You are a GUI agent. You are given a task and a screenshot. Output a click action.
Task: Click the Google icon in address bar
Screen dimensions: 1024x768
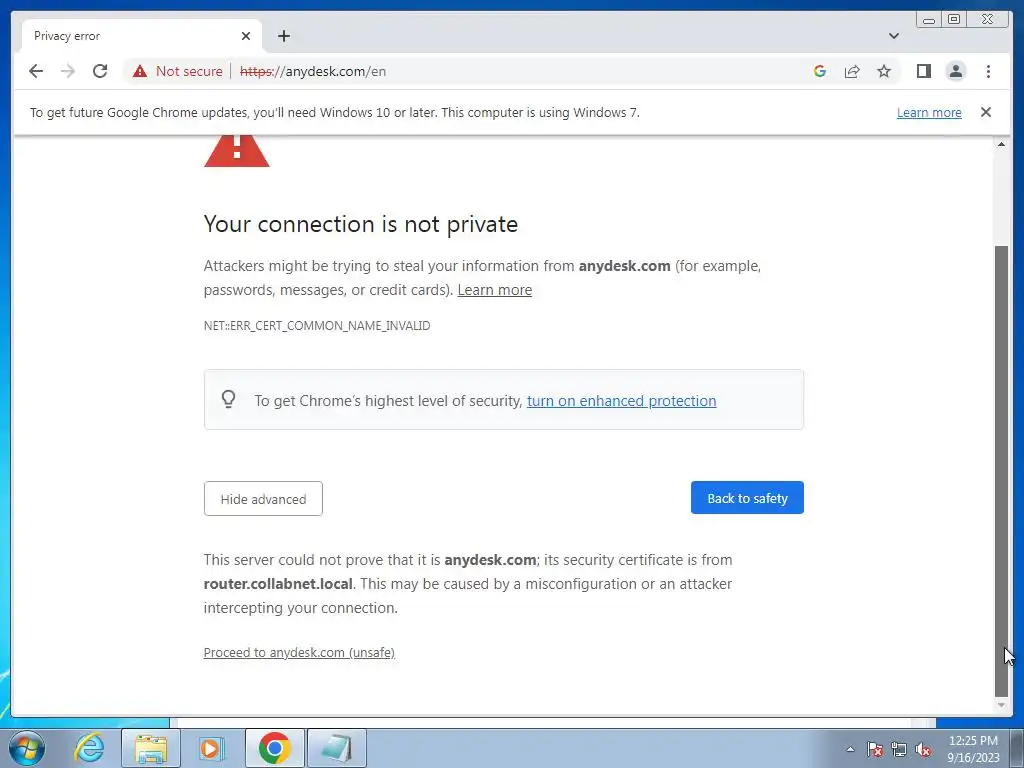tap(820, 71)
